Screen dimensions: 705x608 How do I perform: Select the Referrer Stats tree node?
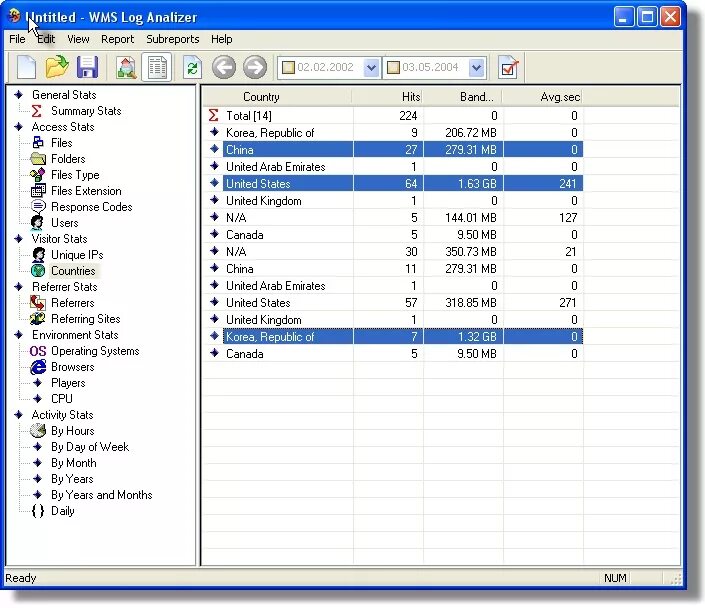tap(64, 287)
